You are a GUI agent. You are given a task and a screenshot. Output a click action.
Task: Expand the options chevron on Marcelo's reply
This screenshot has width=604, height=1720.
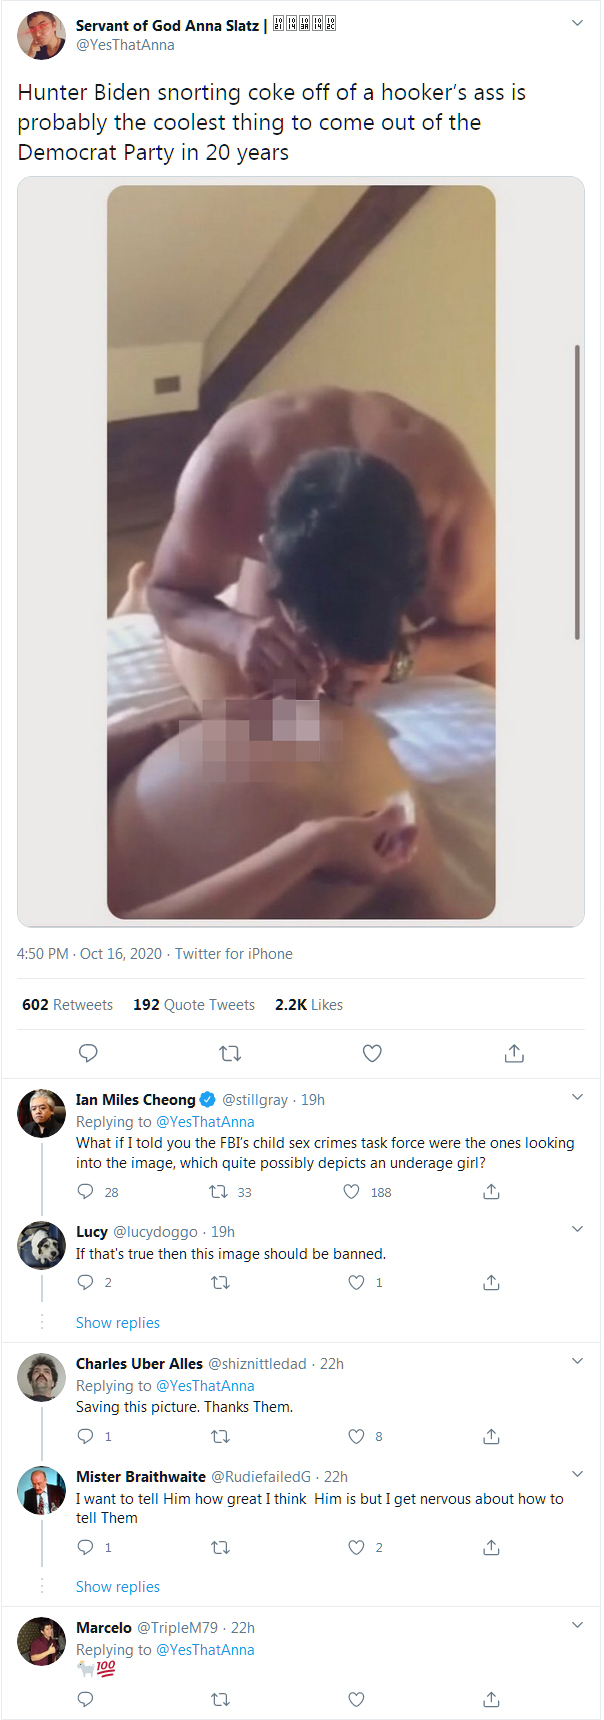coord(577,1625)
